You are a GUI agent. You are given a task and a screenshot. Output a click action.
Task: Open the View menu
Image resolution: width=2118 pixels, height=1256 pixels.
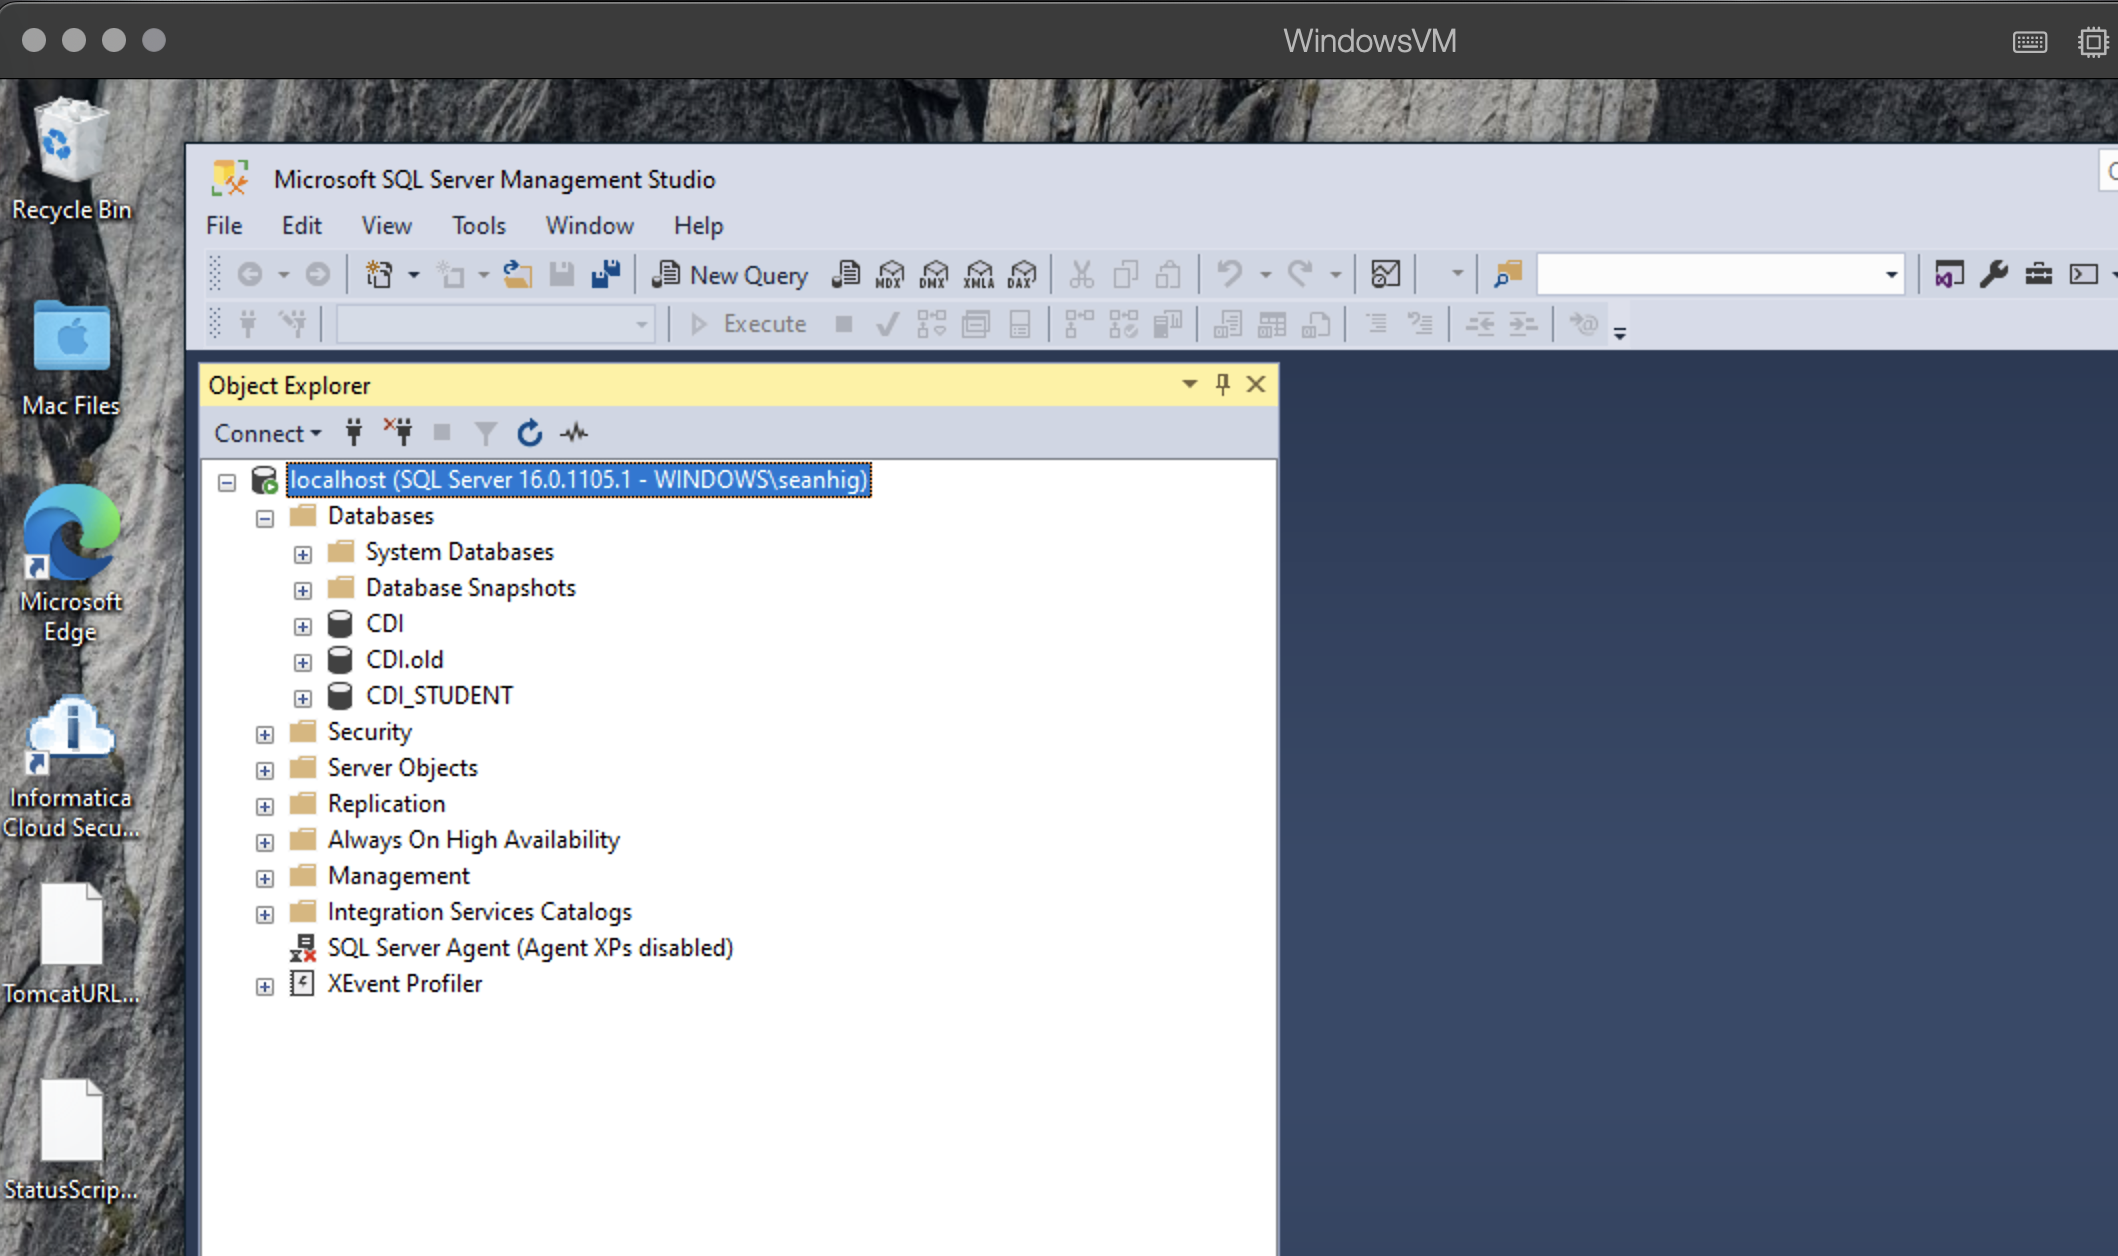coord(386,226)
